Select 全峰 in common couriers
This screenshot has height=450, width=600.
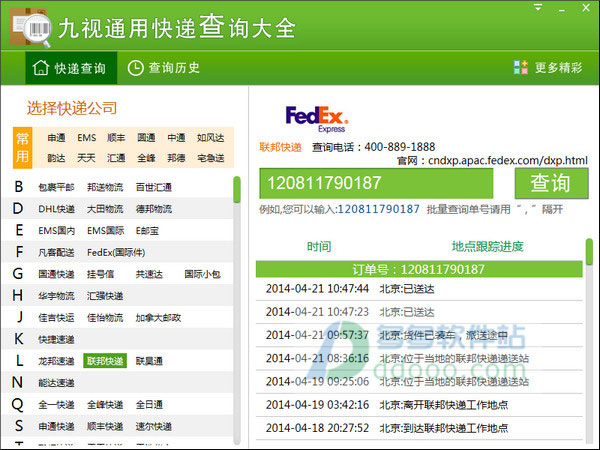tap(146, 158)
